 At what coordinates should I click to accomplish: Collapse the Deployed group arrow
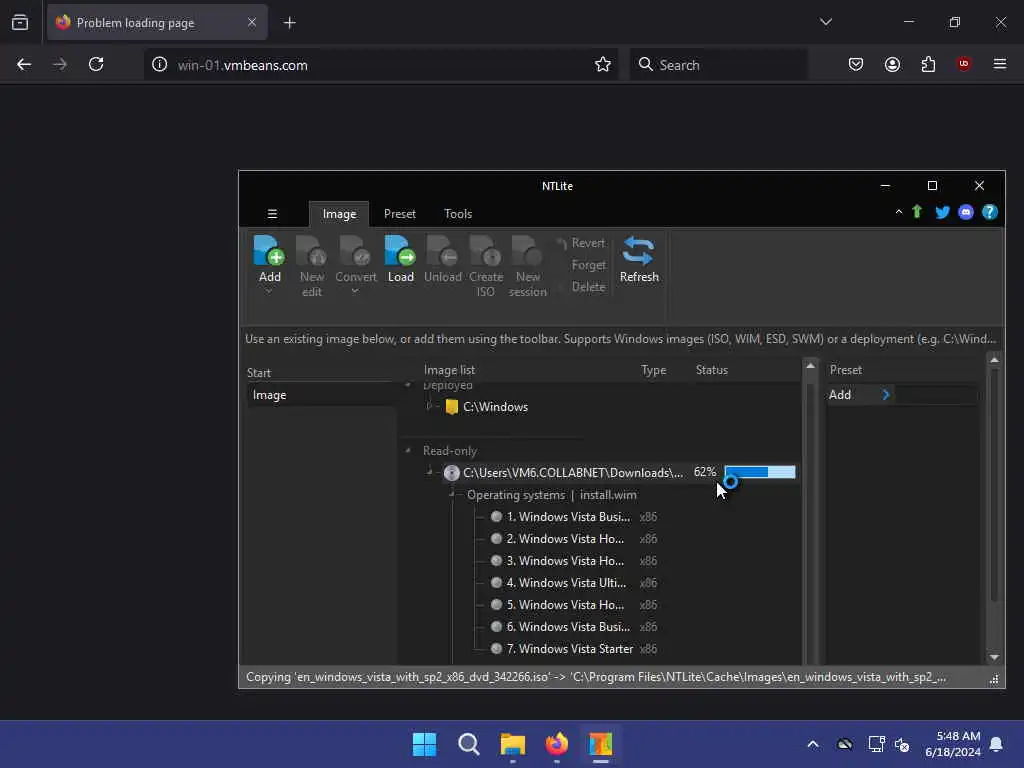[x=408, y=385]
